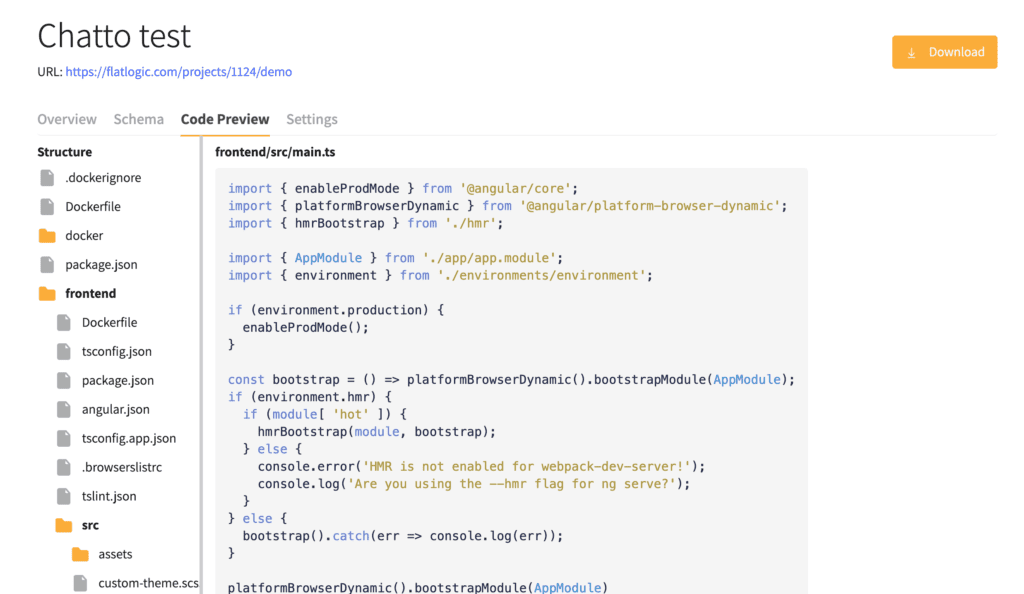Viewport: 1024px width, 594px height.
Task: Click the Download button
Action: [x=944, y=52]
